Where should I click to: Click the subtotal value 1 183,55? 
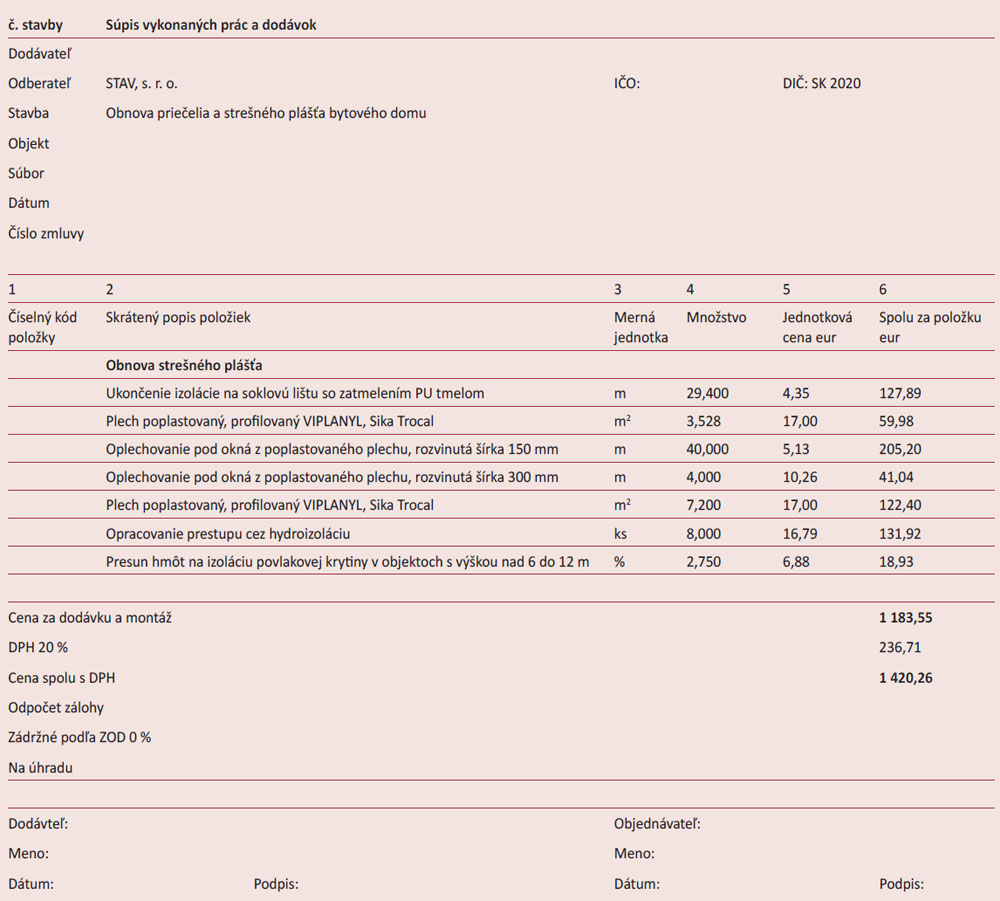point(905,618)
